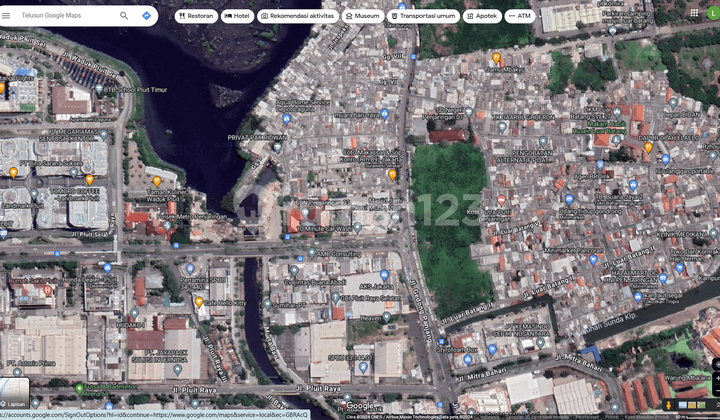Viewport: 720px width, 420px height.
Task: Select the Coto Makassar restaurant orange pin
Action: click(x=392, y=174)
